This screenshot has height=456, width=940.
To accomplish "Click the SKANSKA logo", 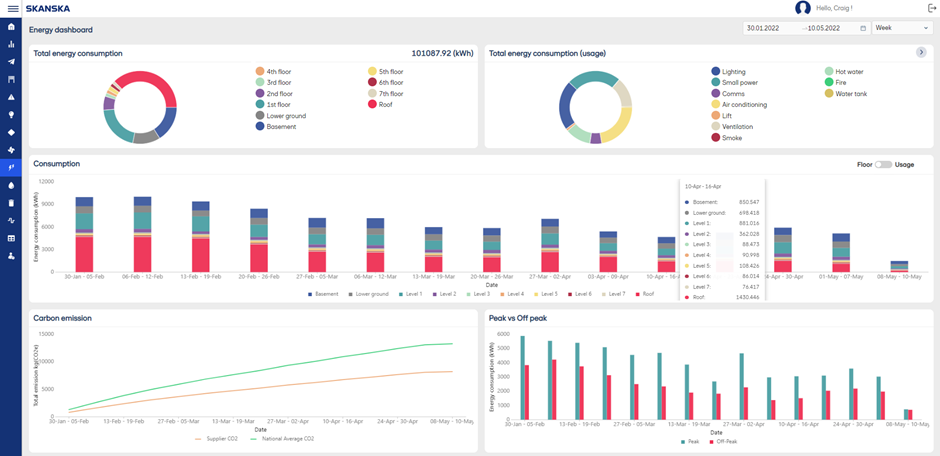I will [x=47, y=8].
